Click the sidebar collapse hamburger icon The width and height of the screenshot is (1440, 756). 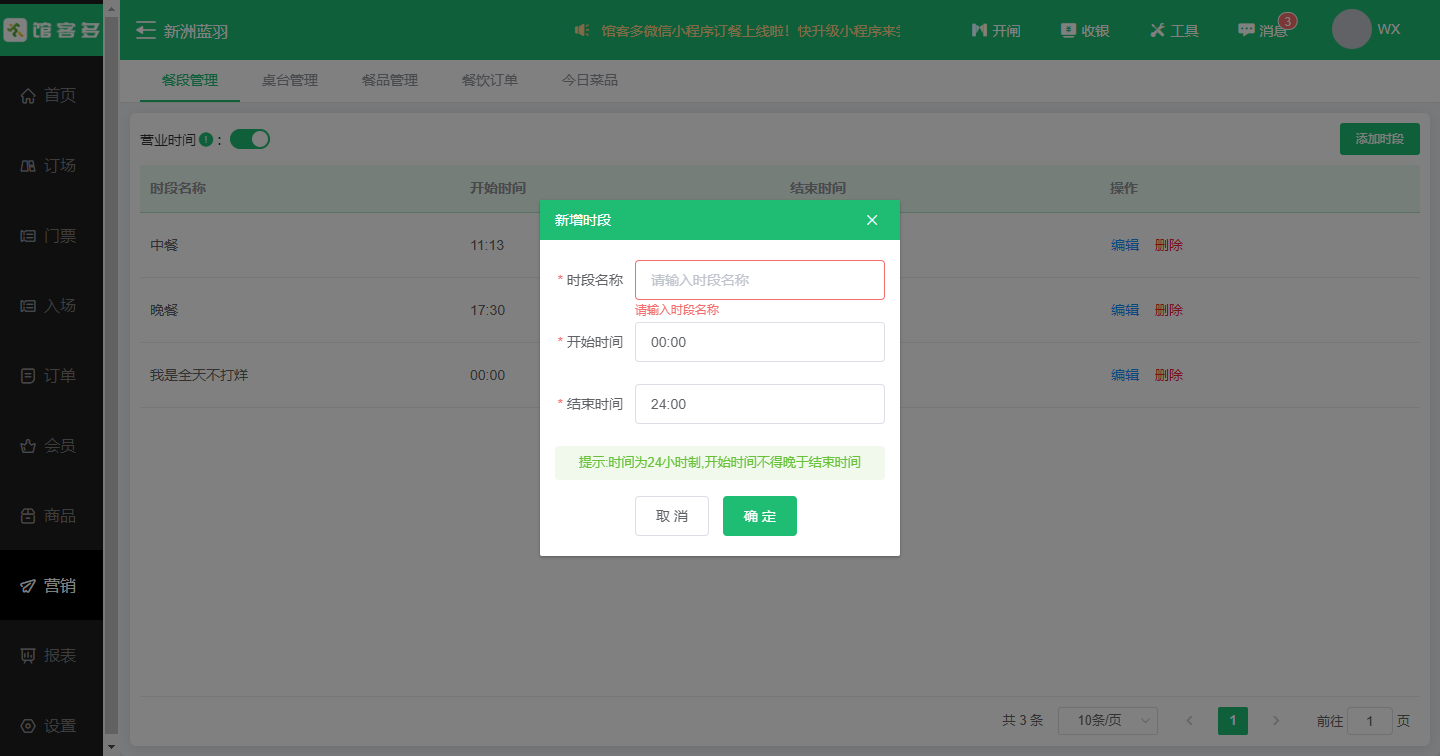tap(146, 31)
